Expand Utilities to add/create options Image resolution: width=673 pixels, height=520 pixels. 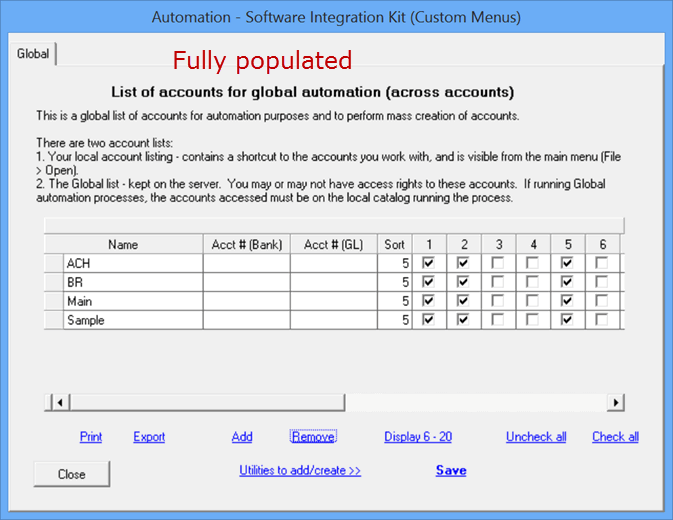(300, 471)
